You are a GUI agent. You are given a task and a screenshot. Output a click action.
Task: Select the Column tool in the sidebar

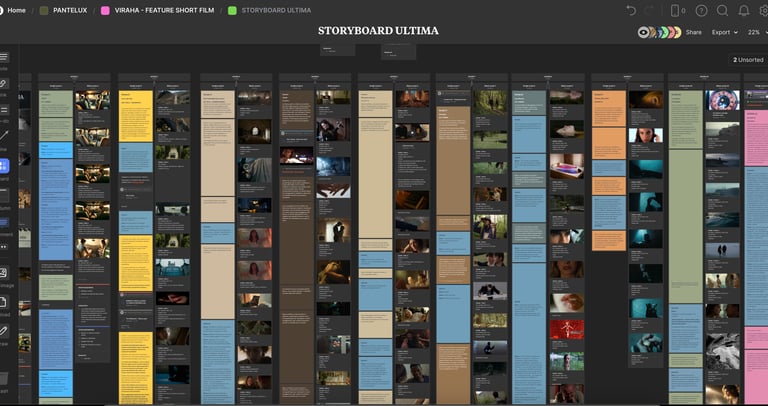click(x=4, y=197)
